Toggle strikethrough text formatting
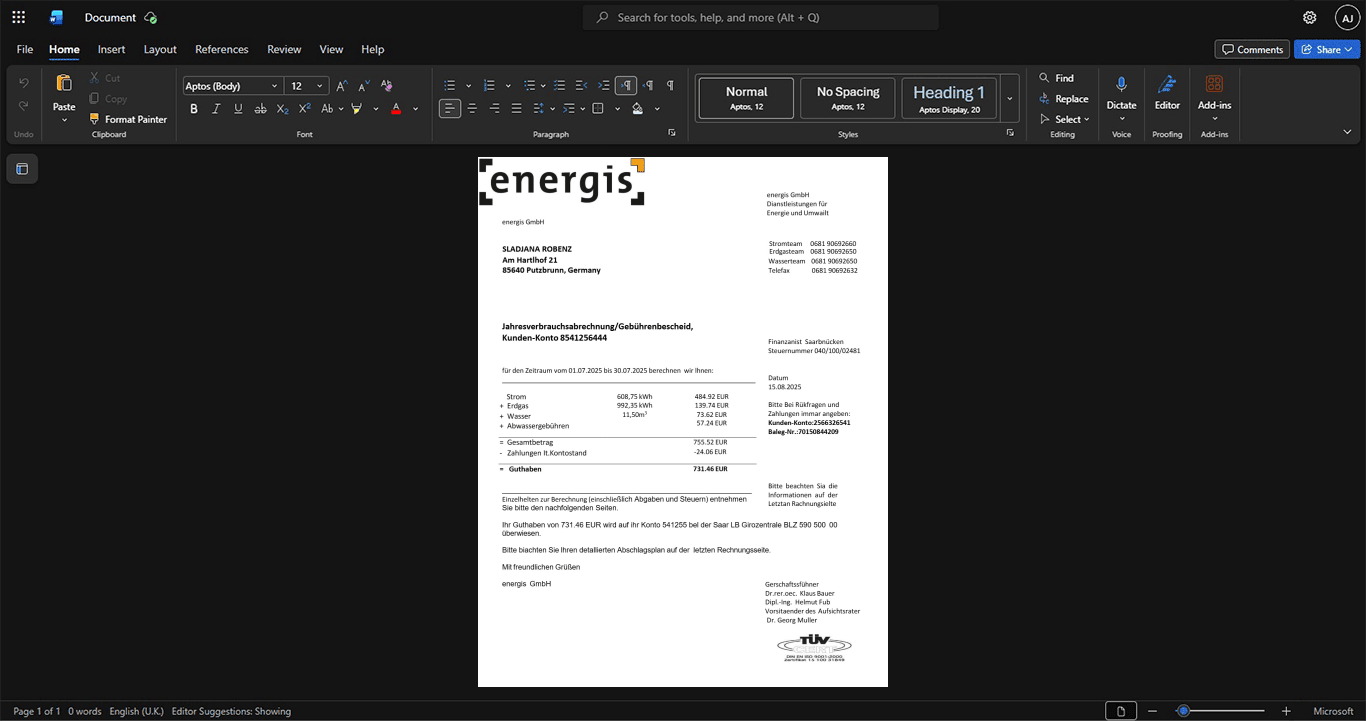The image size is (1366, 721). tap(260, 108)
